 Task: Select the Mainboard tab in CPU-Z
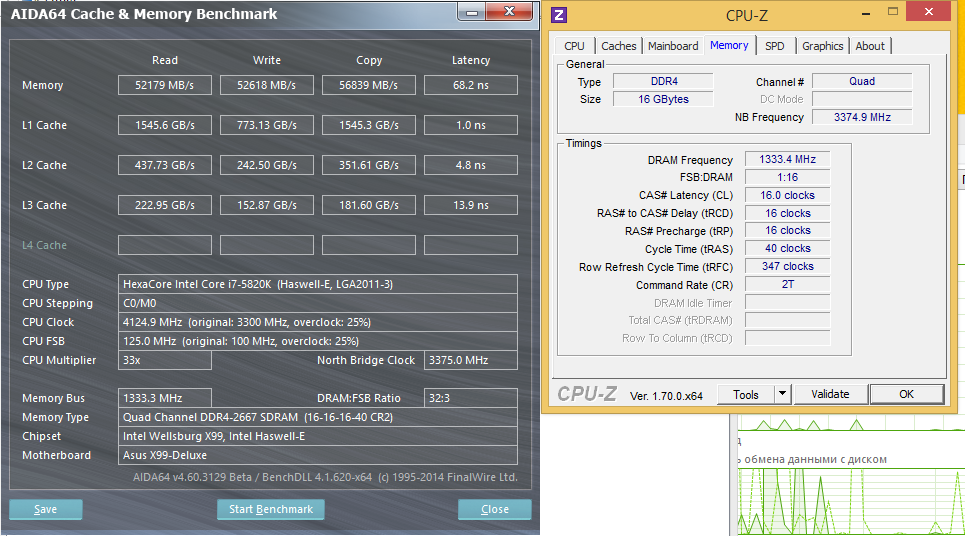pyautogui.click(x=673, y=46)
